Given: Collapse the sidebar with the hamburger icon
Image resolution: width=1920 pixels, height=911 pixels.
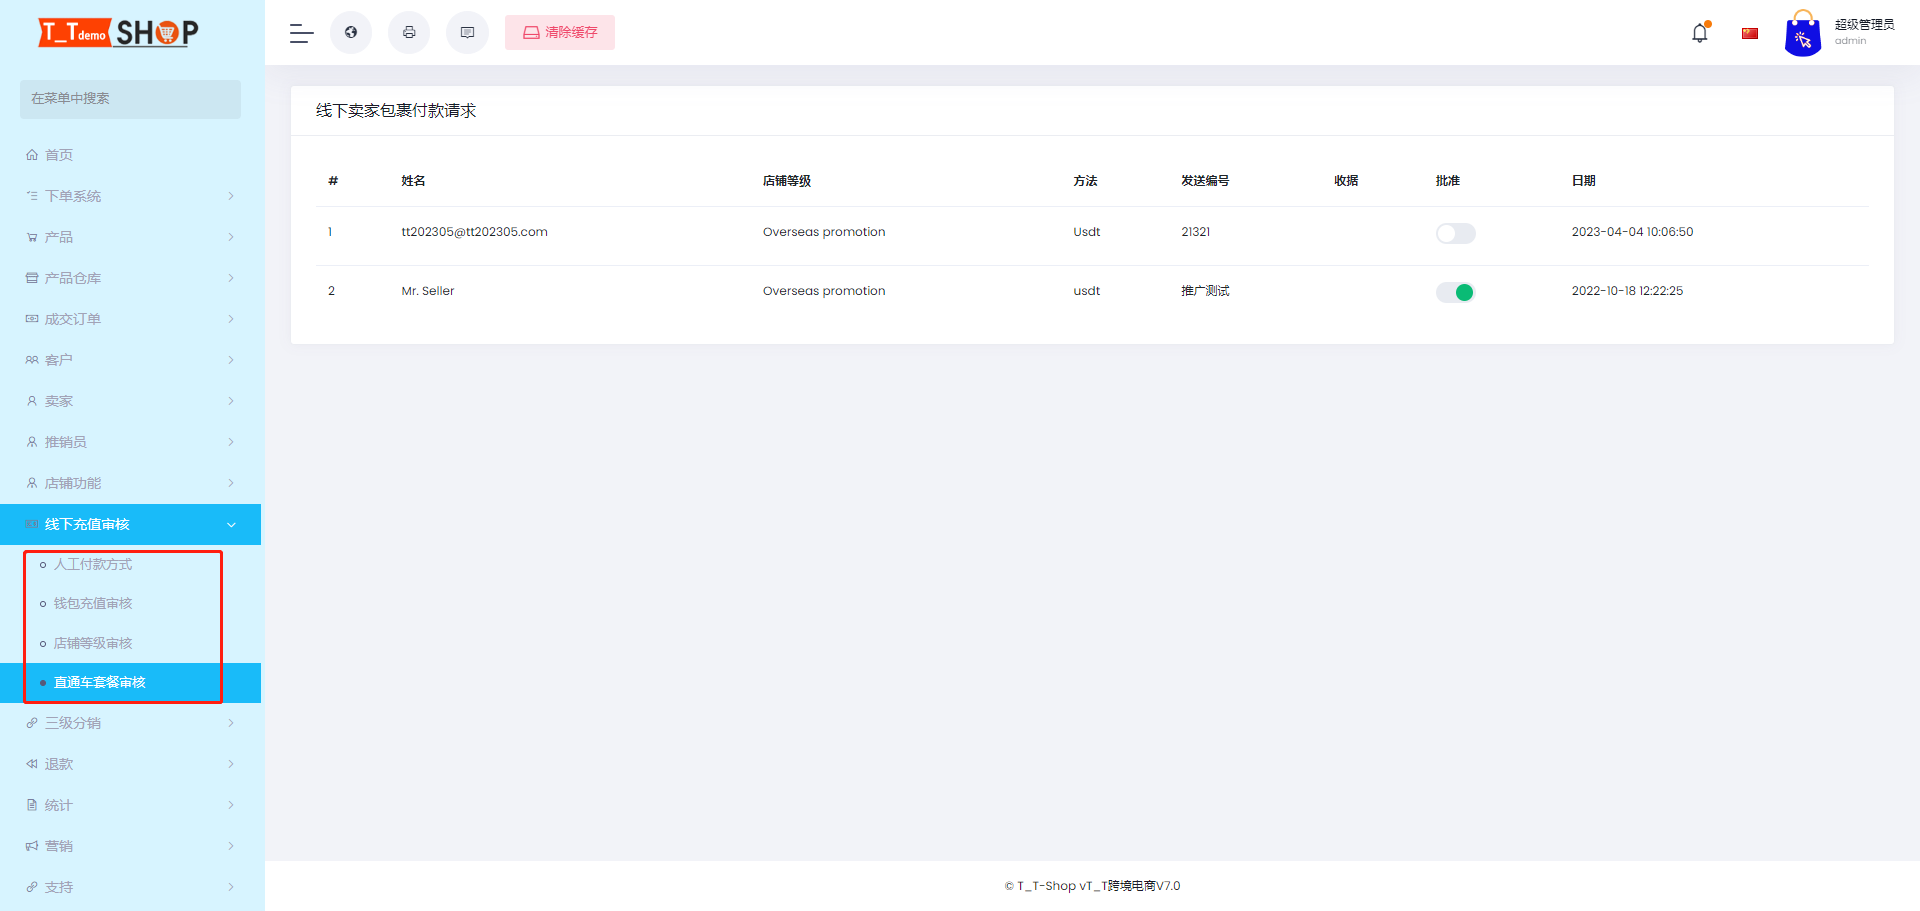Looking at the screenshot, I should coord(300,33).
